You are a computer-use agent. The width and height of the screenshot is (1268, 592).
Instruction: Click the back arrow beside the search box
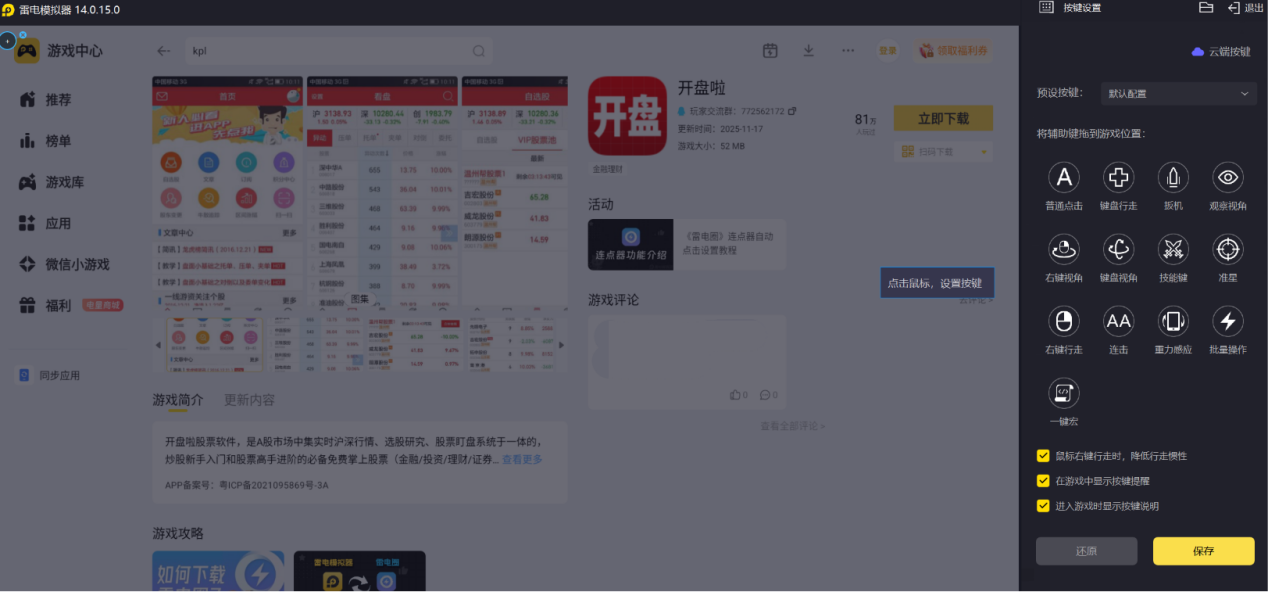click(x=164, y=51)
